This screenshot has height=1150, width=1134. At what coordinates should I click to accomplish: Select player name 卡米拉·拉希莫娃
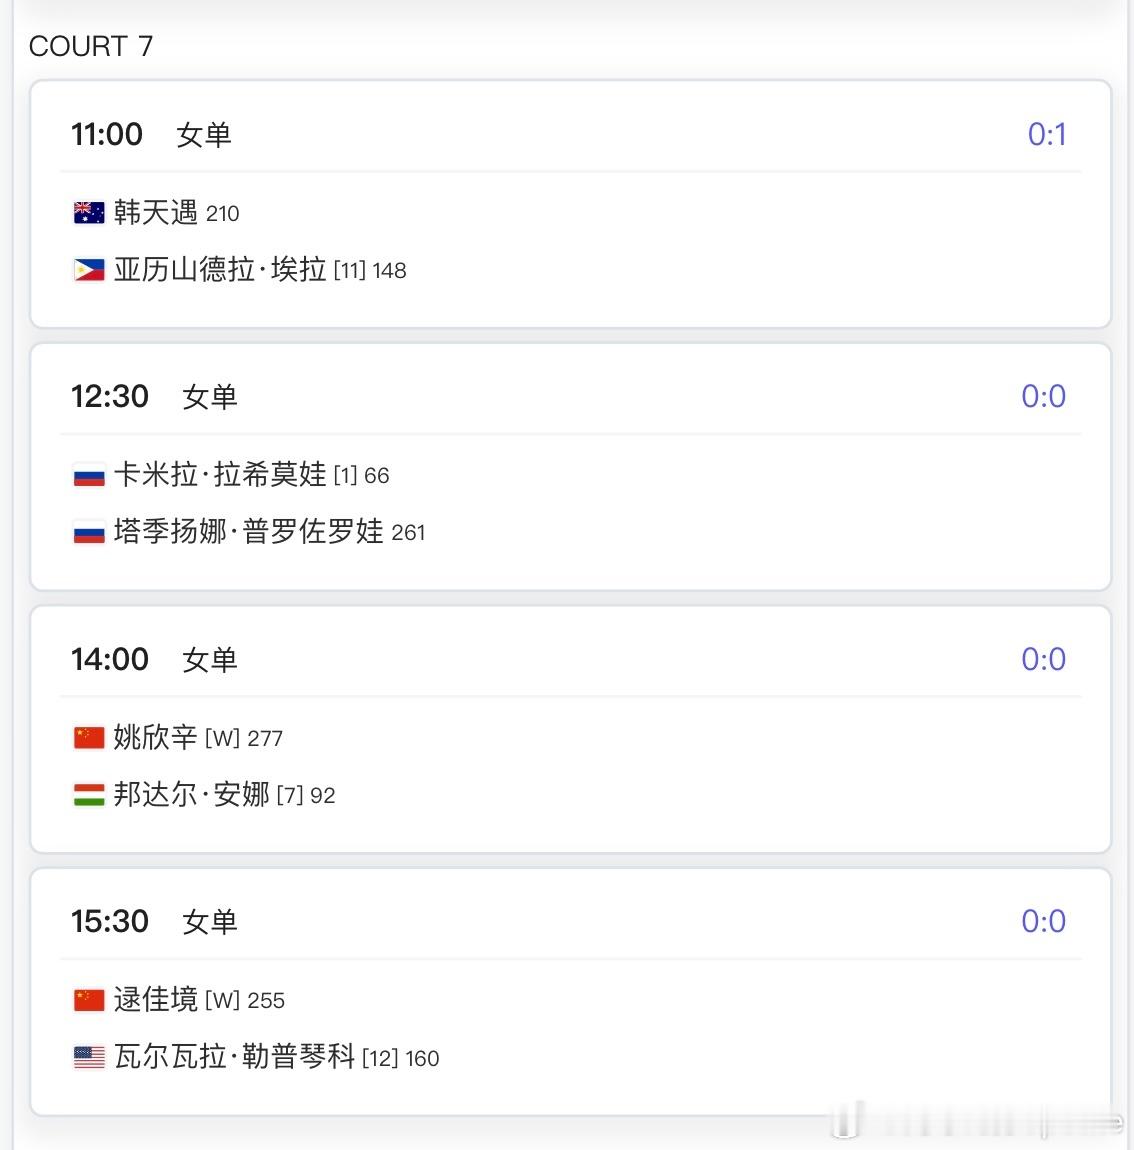[x=220, y=475]
